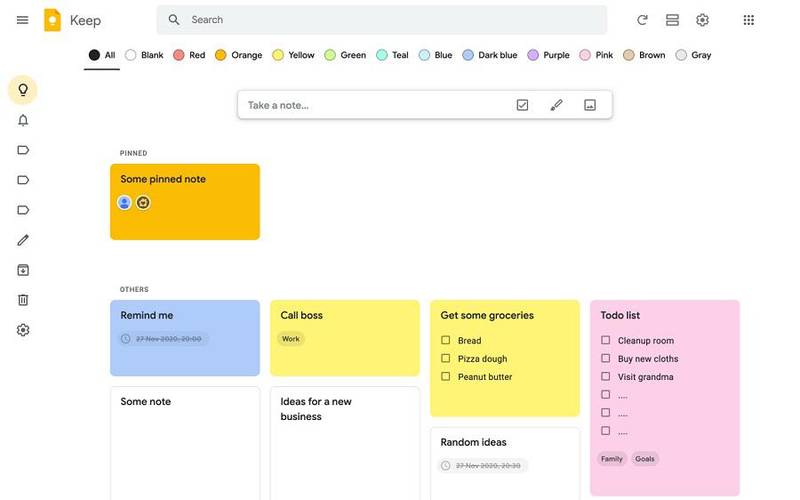The width and height of the screenshot is (800, 500).
Task: Open Archive icon in sidebar
Action: (x=23, y=270)
